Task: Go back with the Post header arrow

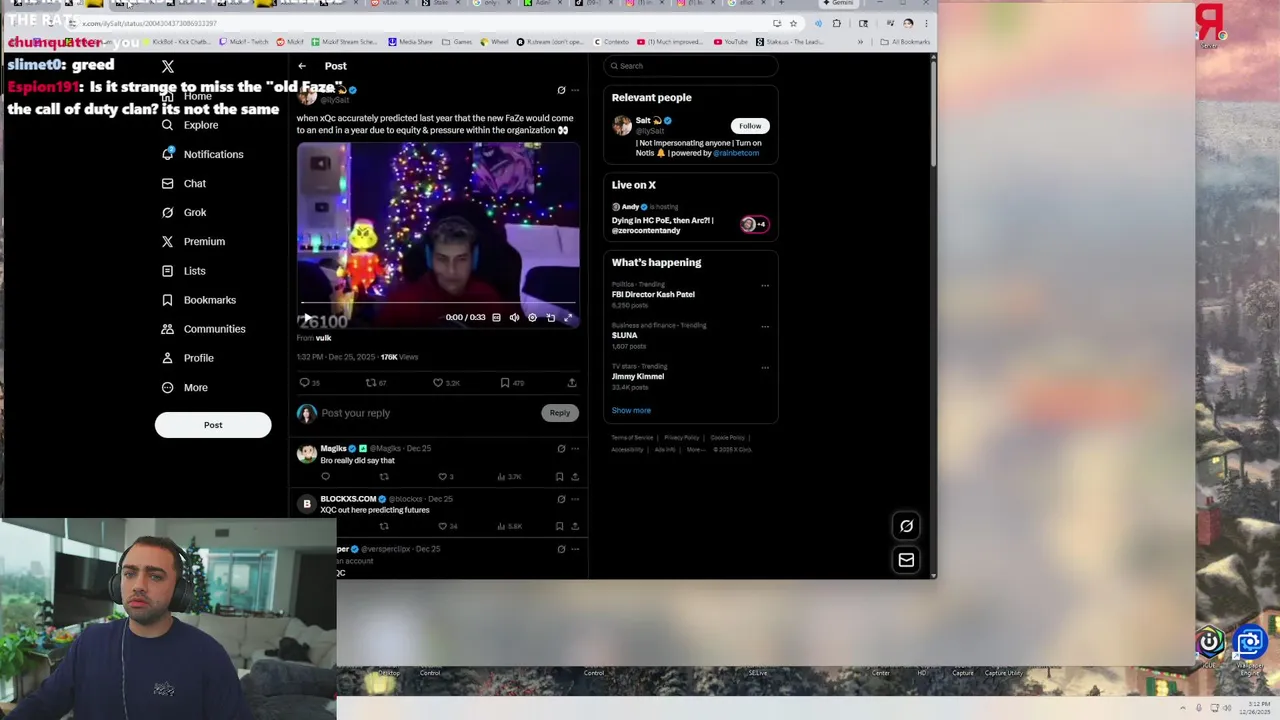Action: (x=302, y=66)
